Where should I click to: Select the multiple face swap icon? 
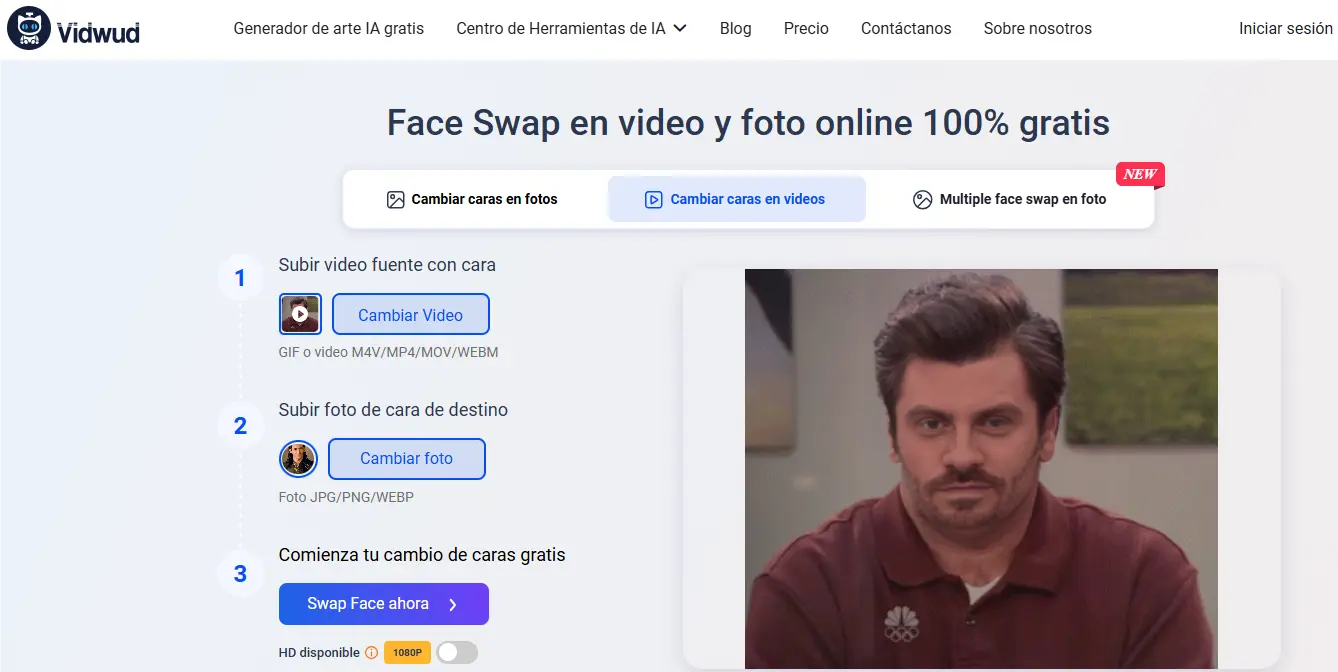(921, 199)
